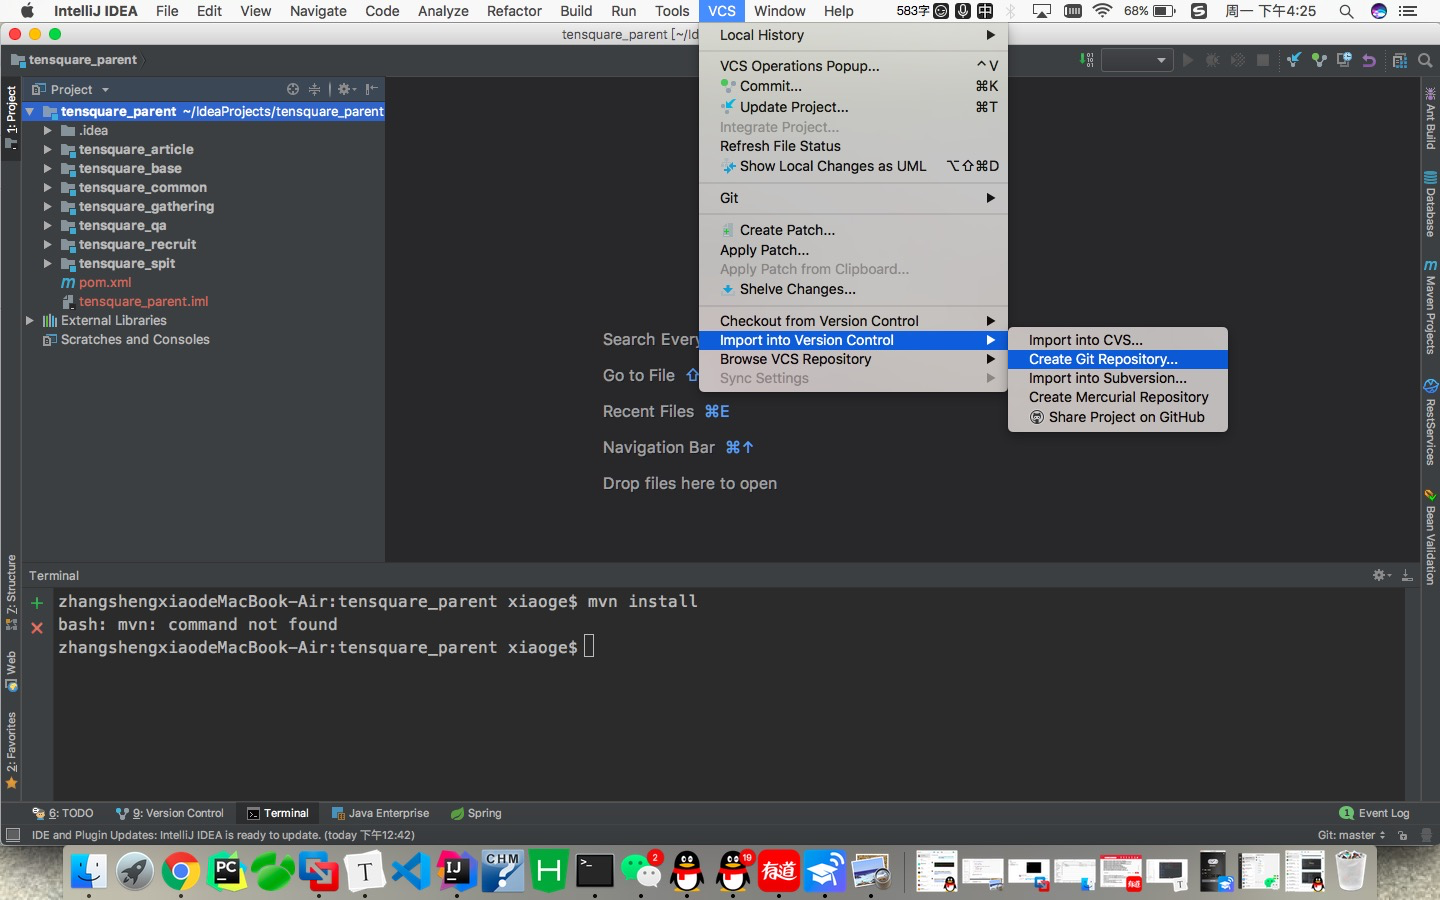Choose Create Mercurial Repository item
This screenshot has height=900, width=1440.
click(1117, 397)
